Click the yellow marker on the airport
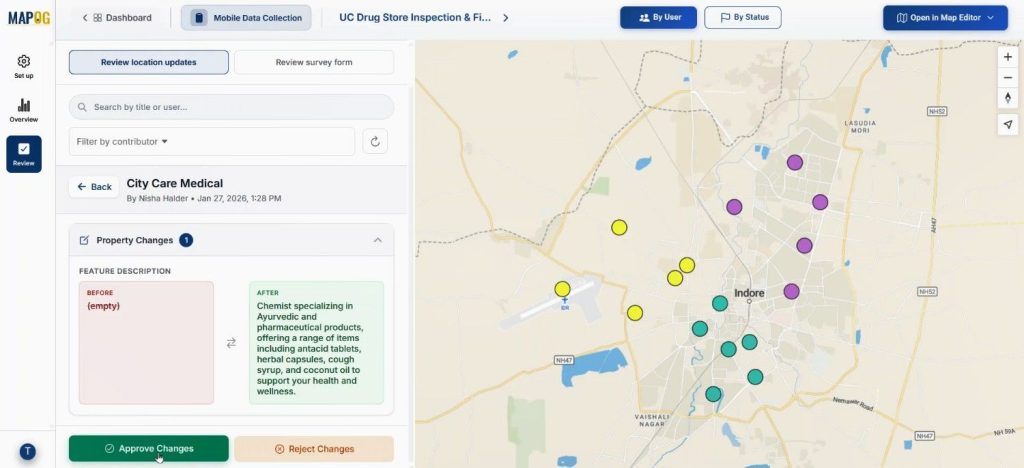Image resolution: width=1024 pixels, height=468 pixels. tap(562, 289)
